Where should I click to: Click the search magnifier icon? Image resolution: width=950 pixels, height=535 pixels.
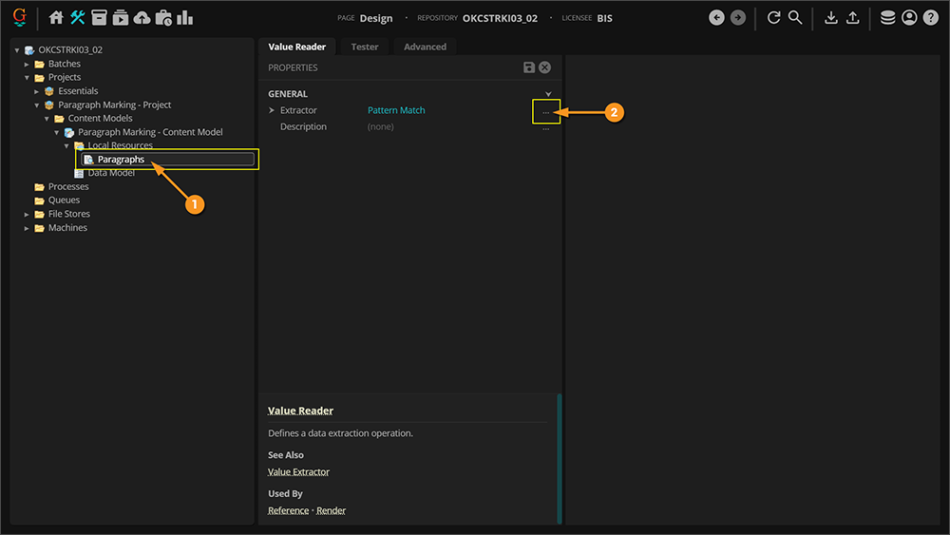click(x=795, y=18)
